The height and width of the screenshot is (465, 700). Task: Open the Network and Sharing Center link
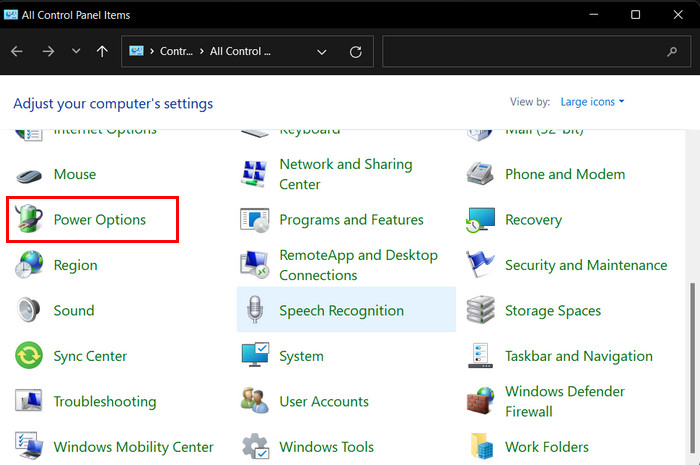click(x=346, y=174)
